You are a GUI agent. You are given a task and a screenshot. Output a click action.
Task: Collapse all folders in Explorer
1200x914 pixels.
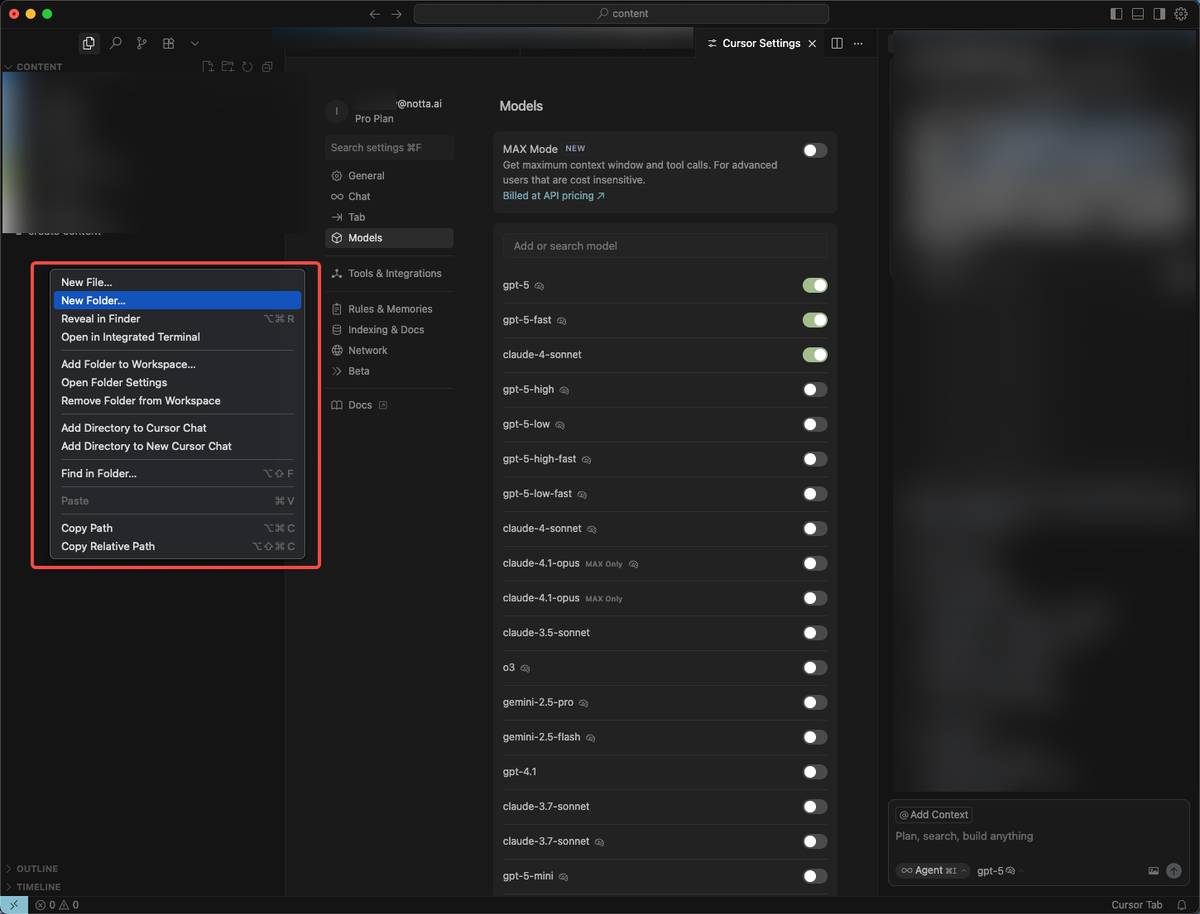click(x=267, y=67)
